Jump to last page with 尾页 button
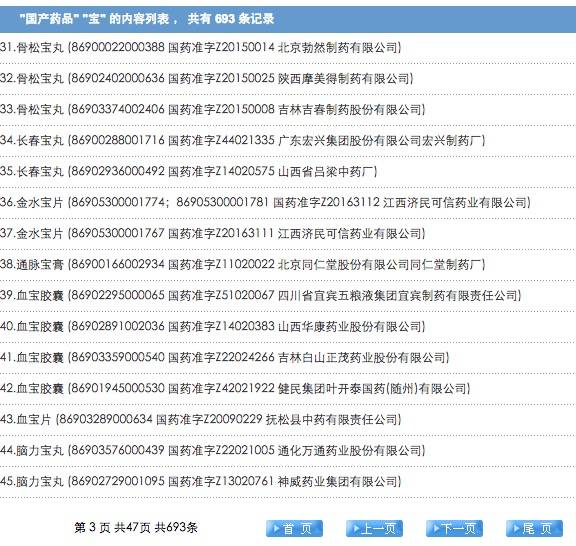 534,528
